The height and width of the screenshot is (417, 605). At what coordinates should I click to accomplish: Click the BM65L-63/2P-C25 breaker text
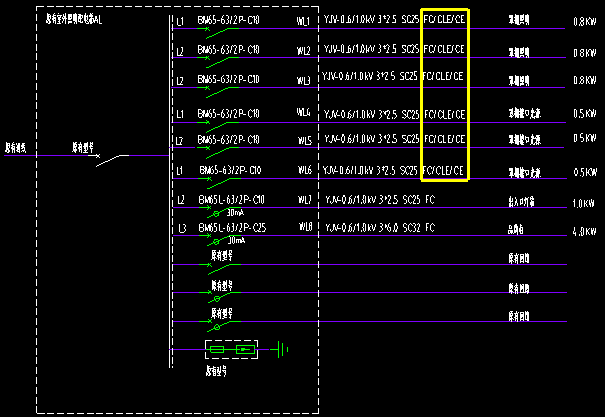pos(232,228)
